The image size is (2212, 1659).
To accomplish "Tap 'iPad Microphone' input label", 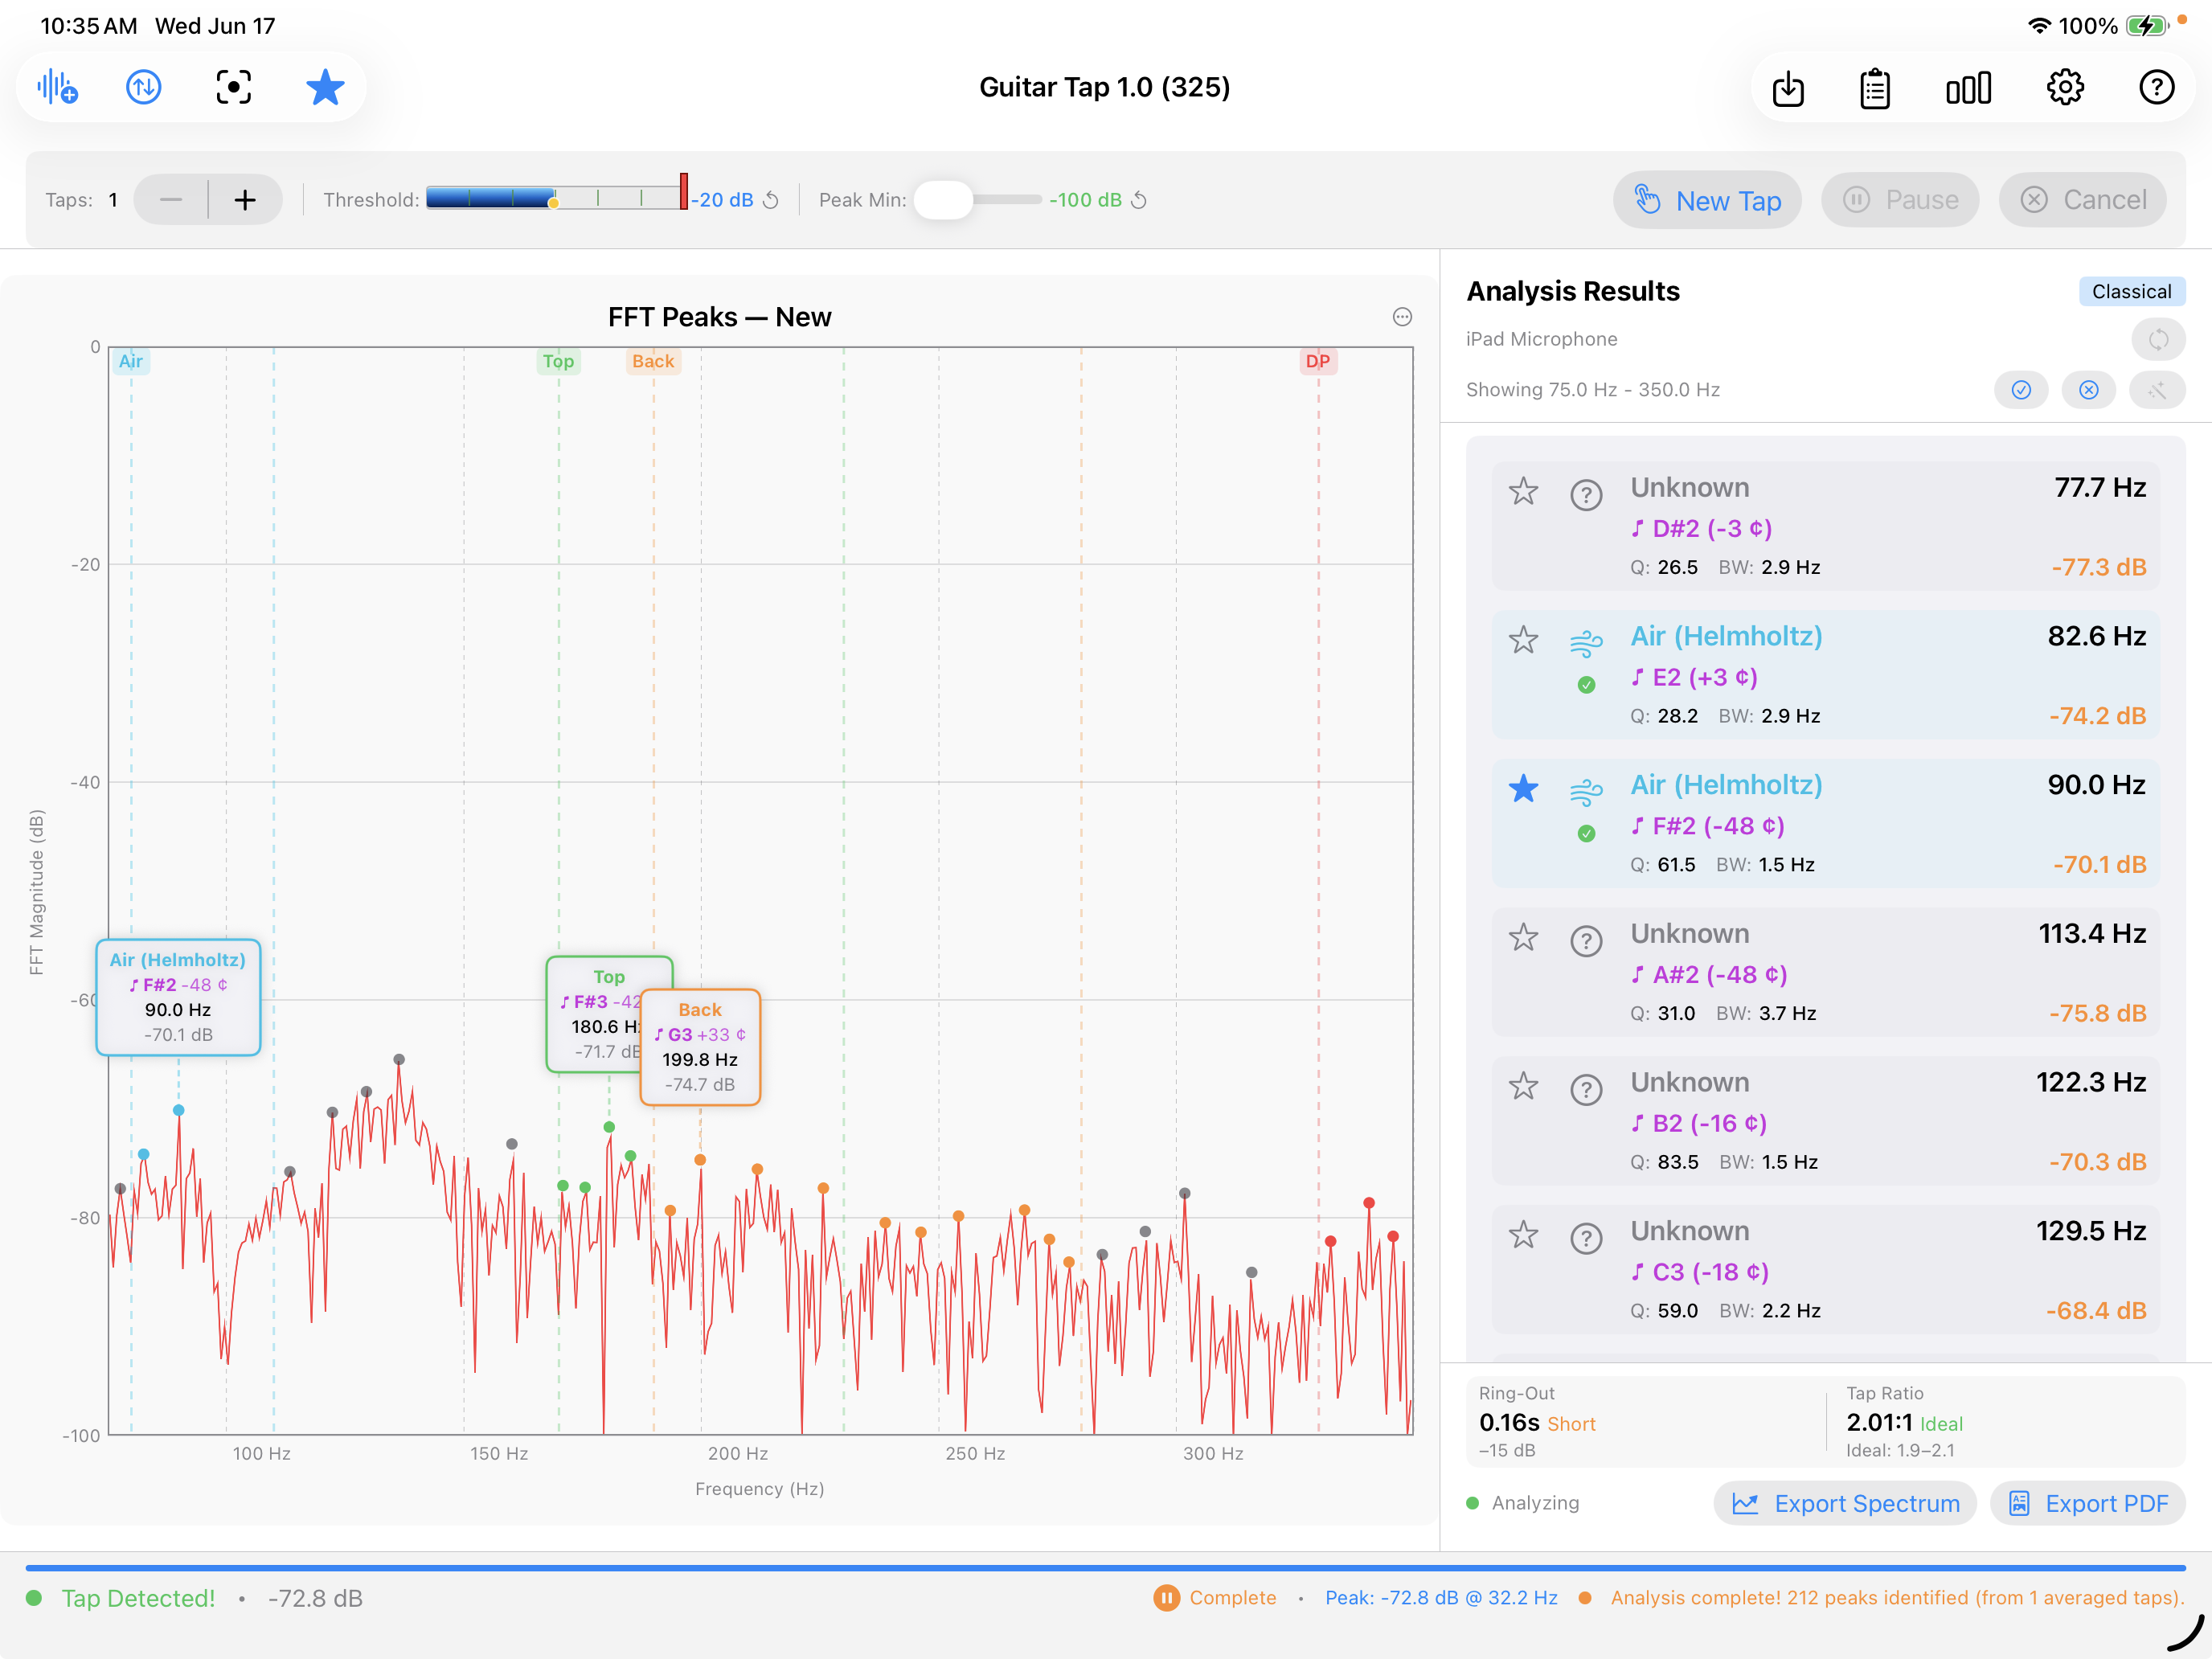I will [1541, 340].
